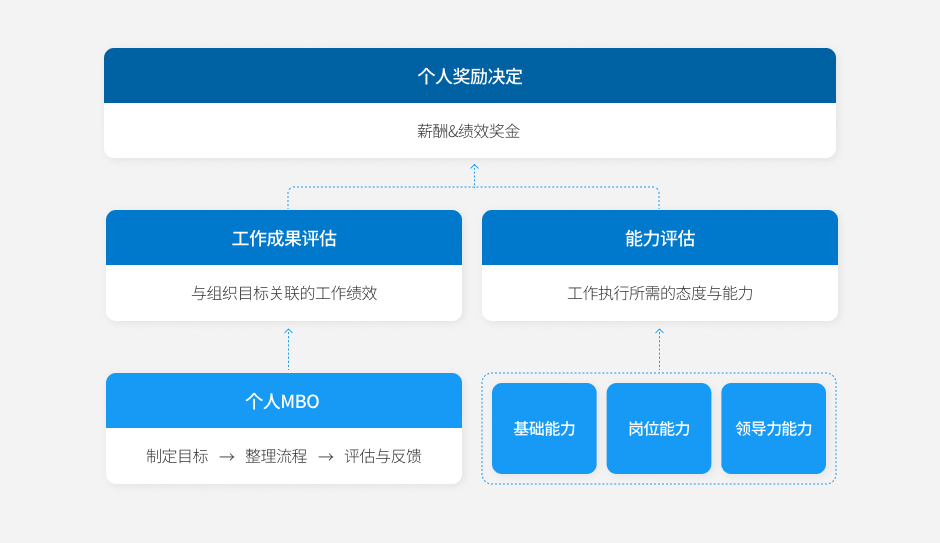Screen dimensions: 940x543
Task: Select the 整理流程 step
Action: click(276, 456)
